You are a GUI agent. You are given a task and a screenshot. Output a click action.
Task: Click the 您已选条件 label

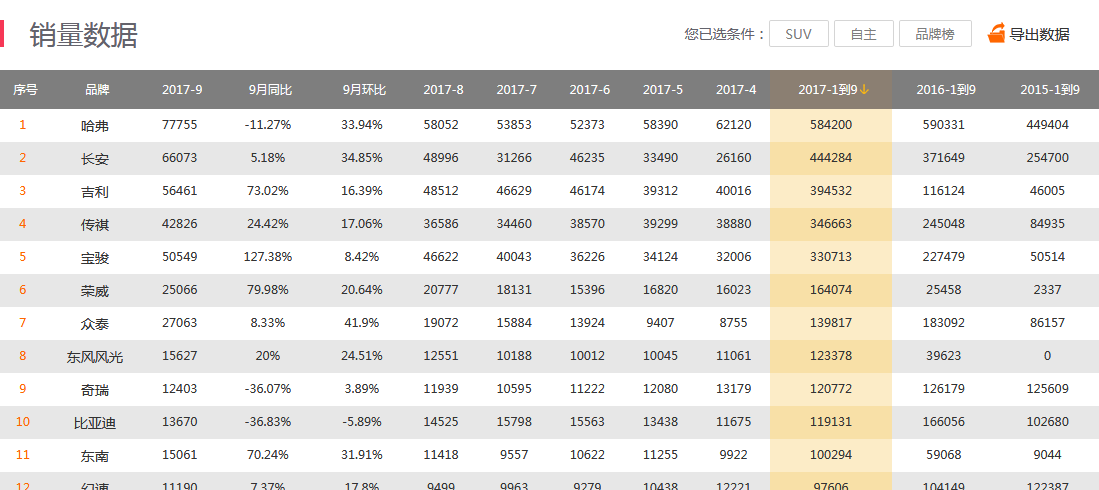(724, 34)
